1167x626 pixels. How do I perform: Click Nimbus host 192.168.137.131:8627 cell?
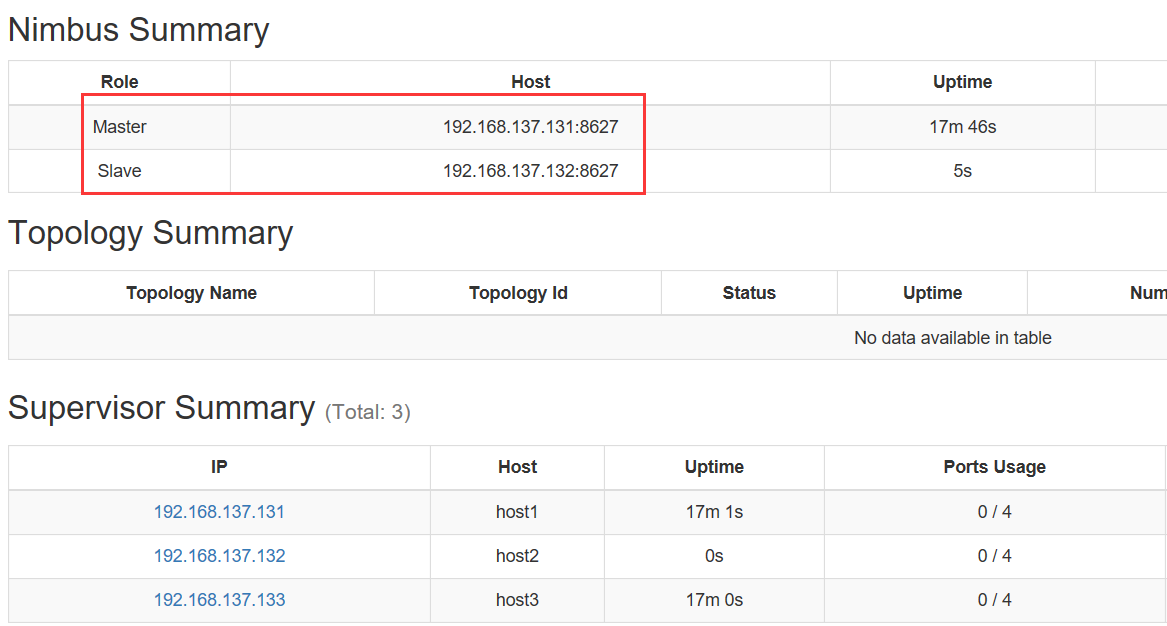click(530, 127)
